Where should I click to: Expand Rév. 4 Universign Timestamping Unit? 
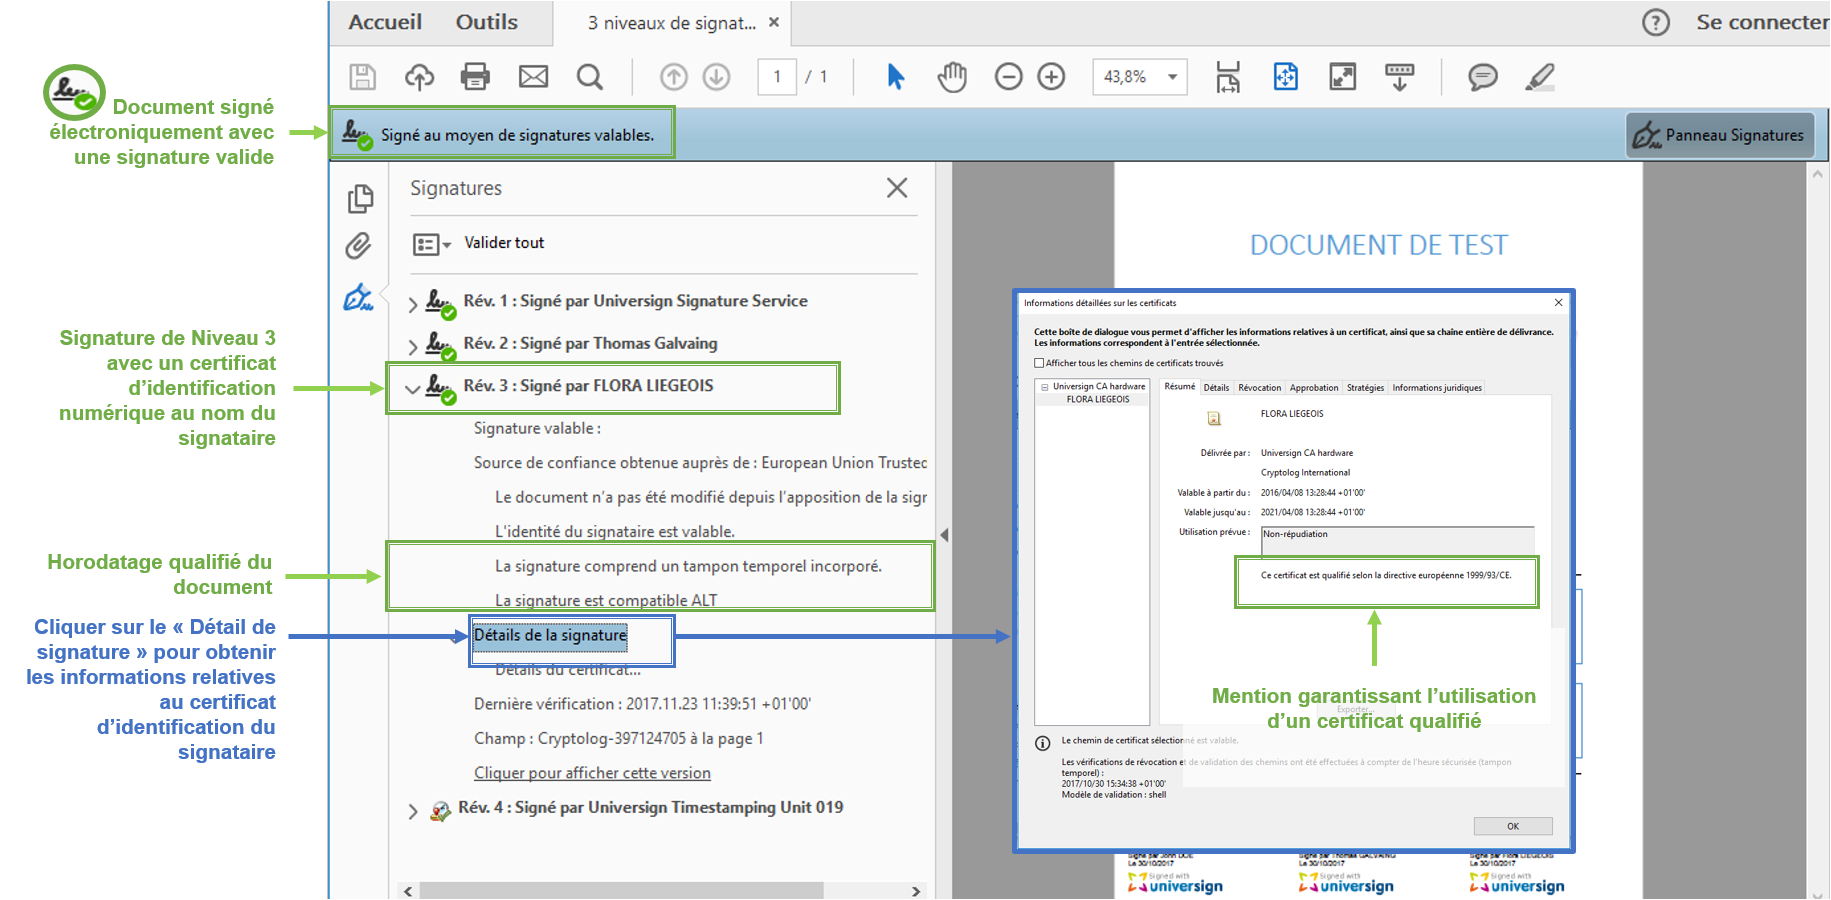pos(413,811)
